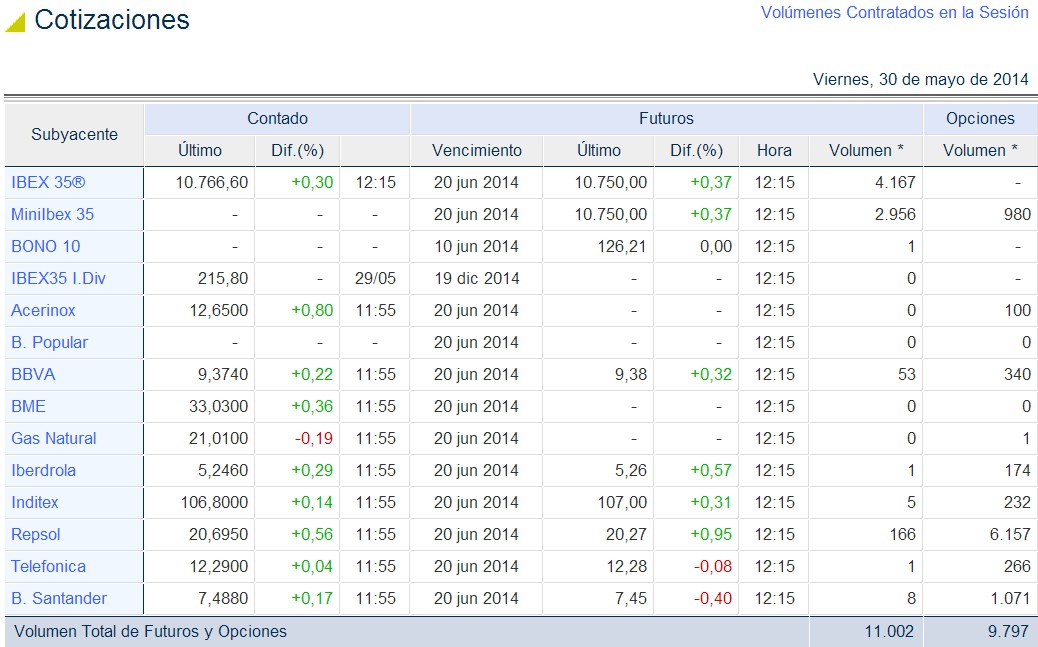The height and width of the screenshot is (647, 1038).
Task: Click Inditex spot price 106,8000
Action: click(x=214, y=502)
